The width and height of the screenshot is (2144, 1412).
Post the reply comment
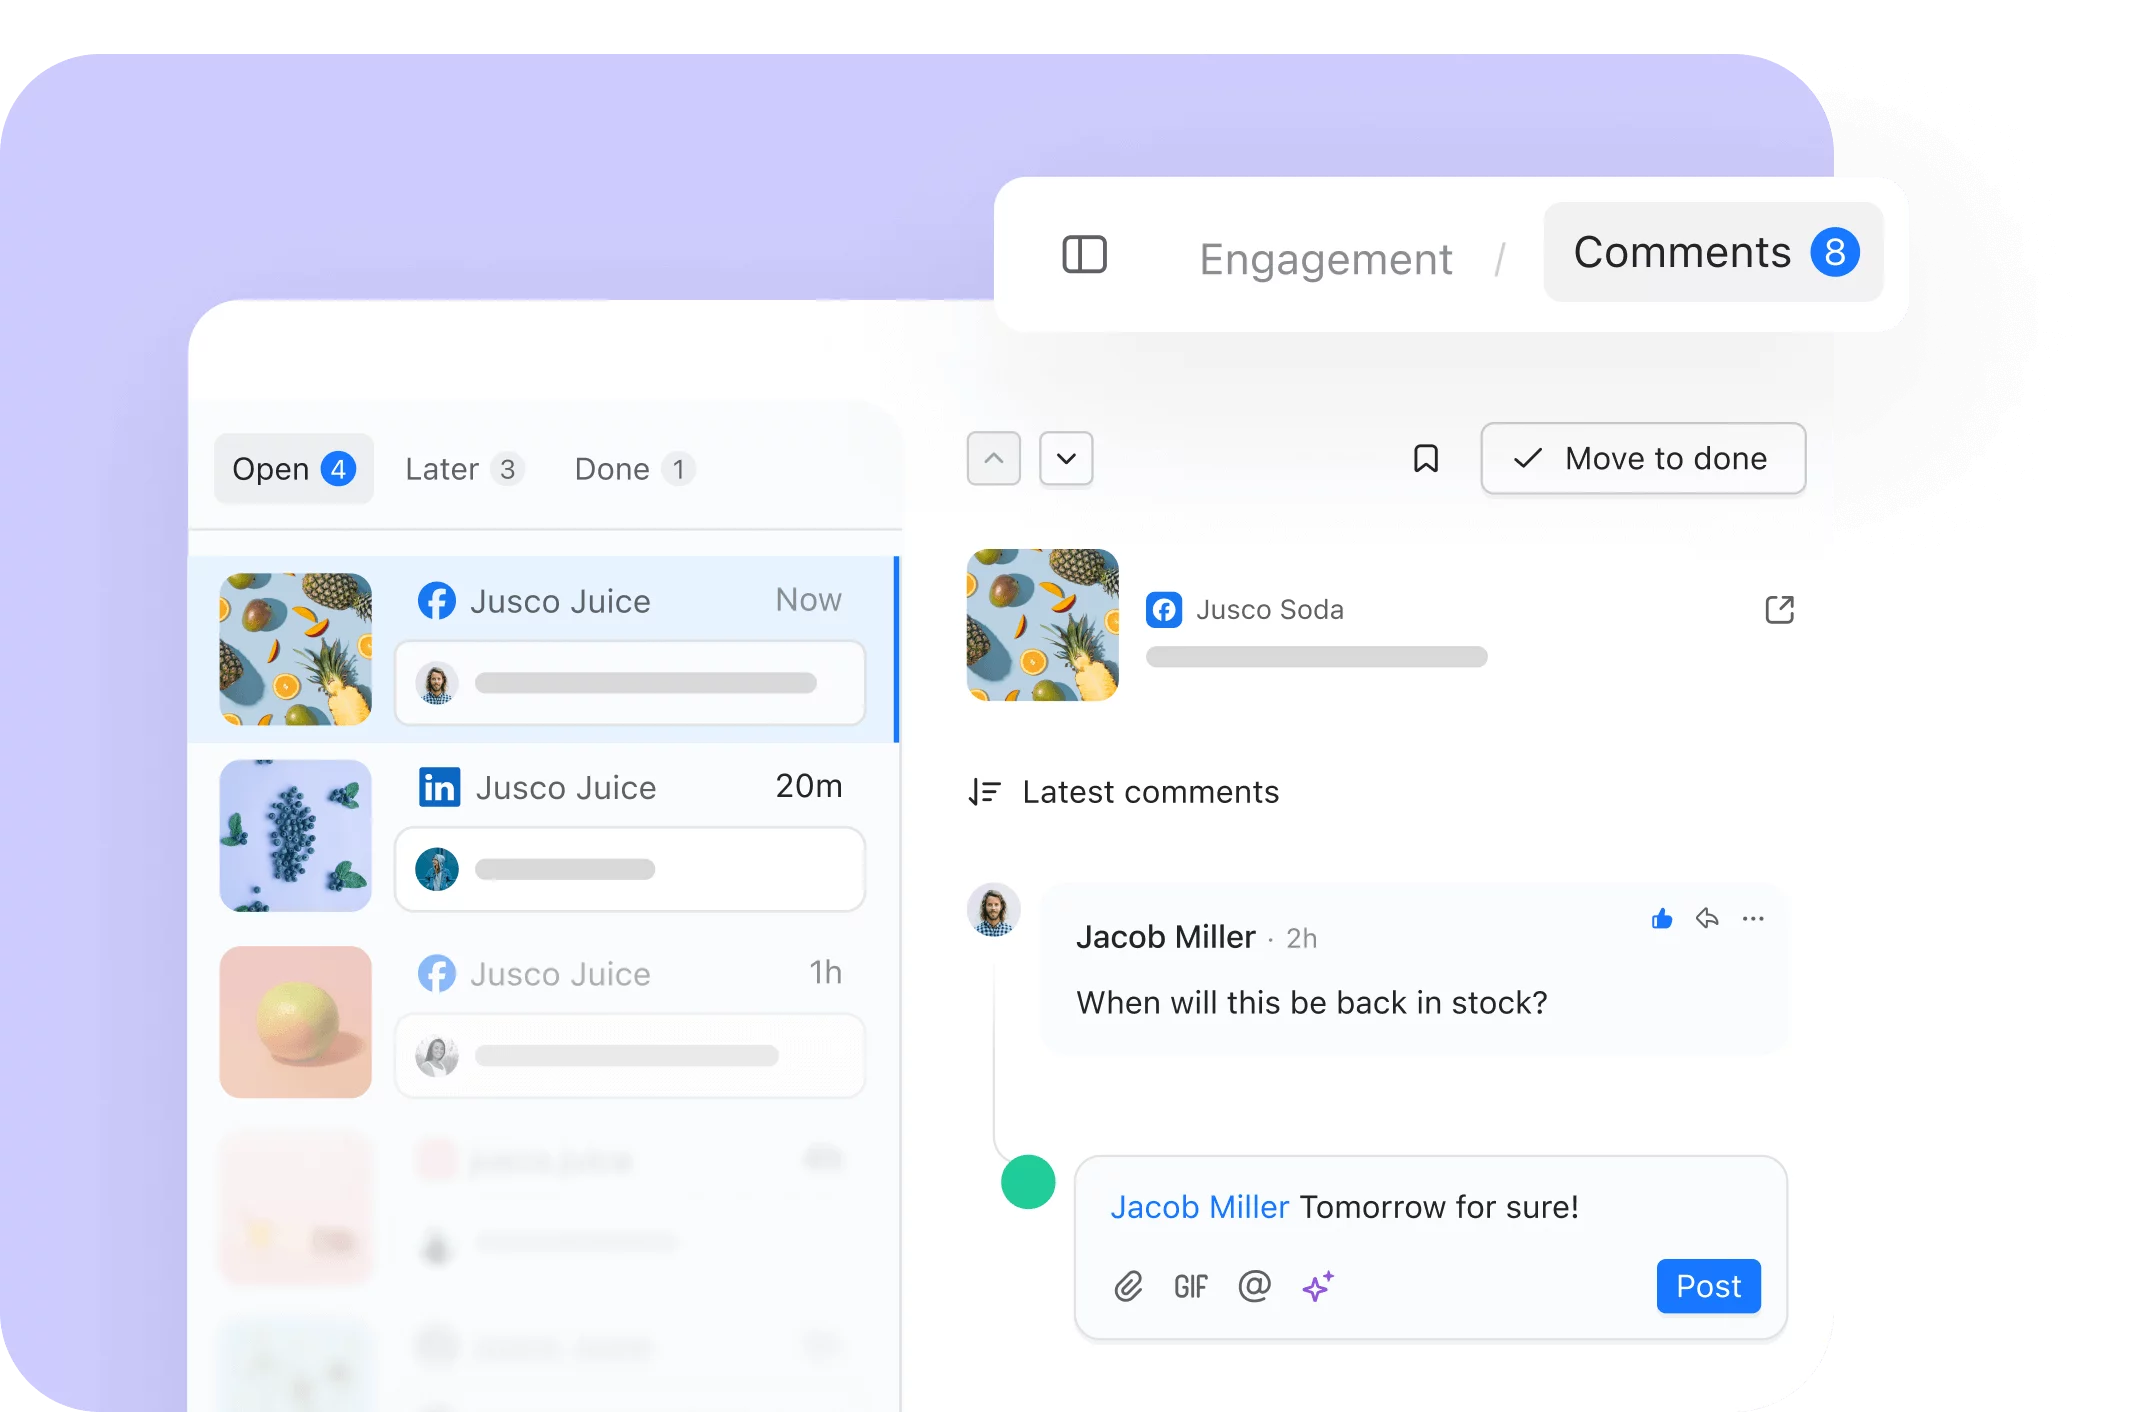1708,1286
